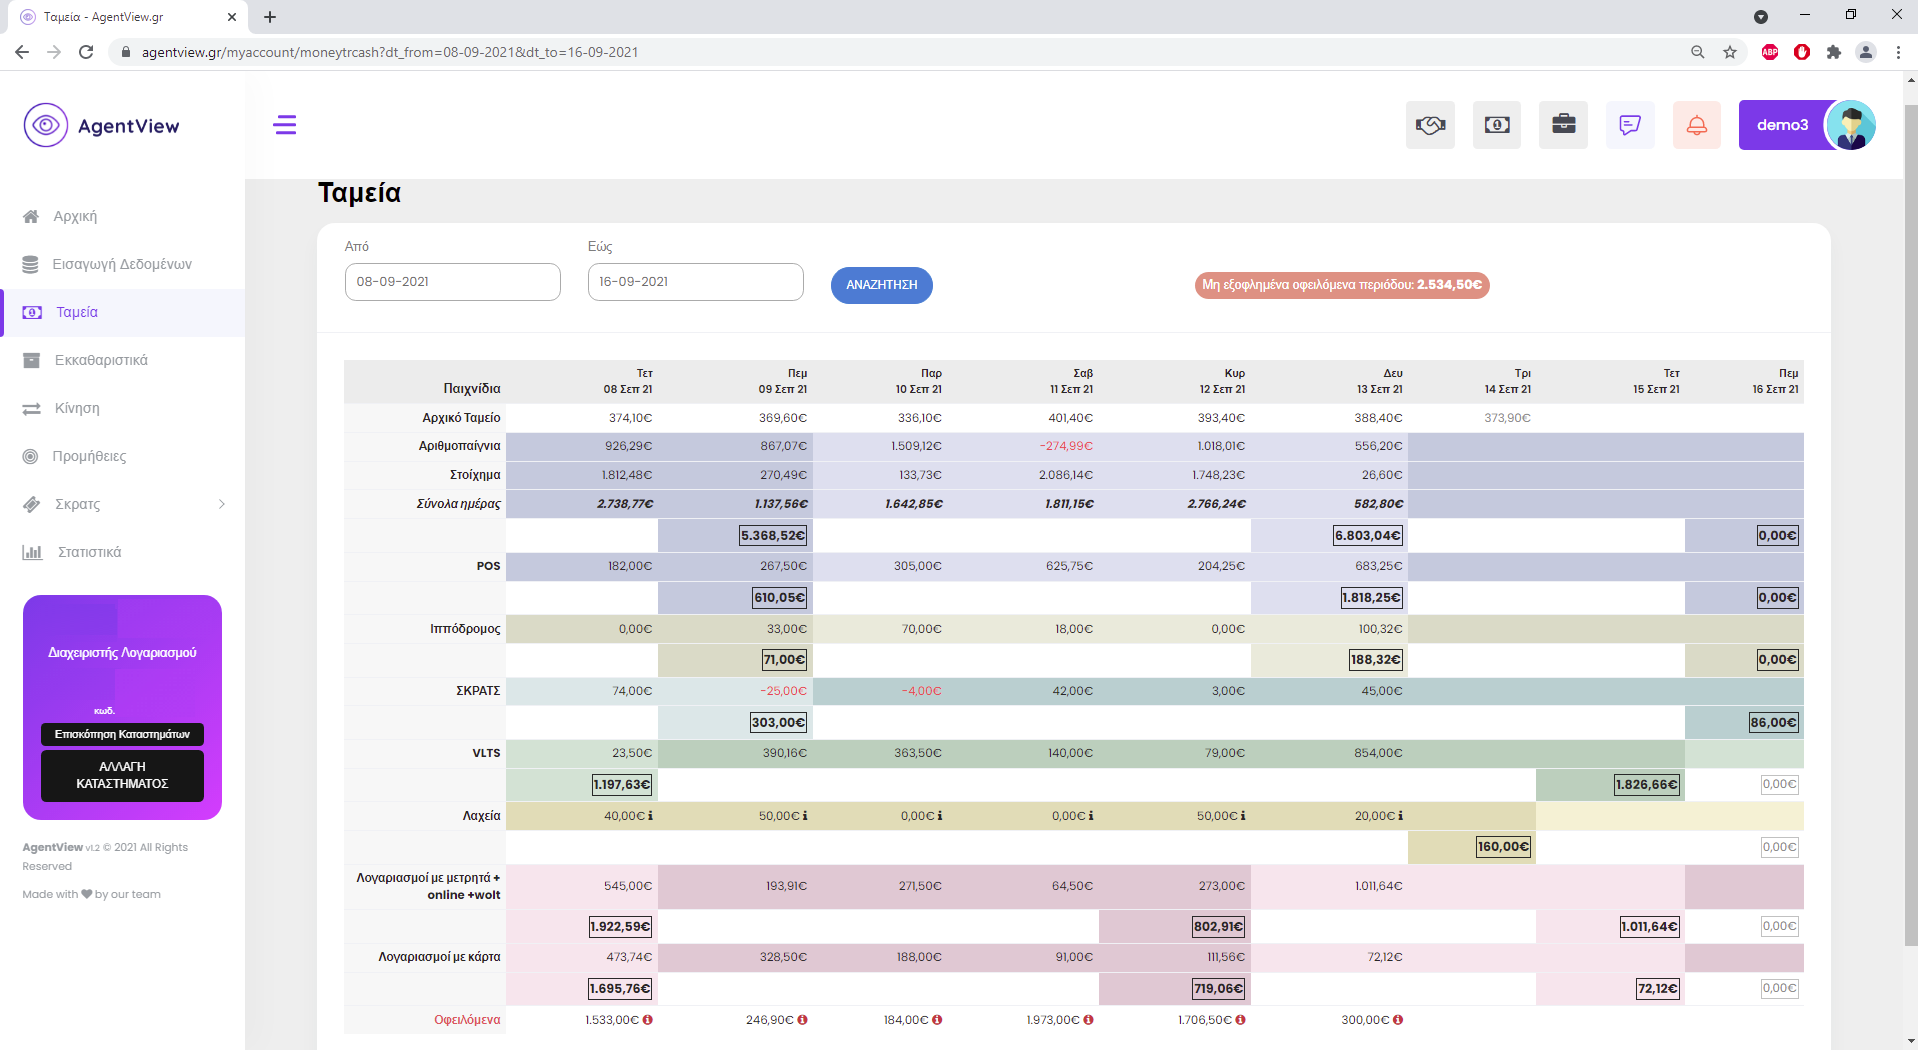
Task: Open Στατιστικά from the sidebar
Action: click(x=89, y=552)
